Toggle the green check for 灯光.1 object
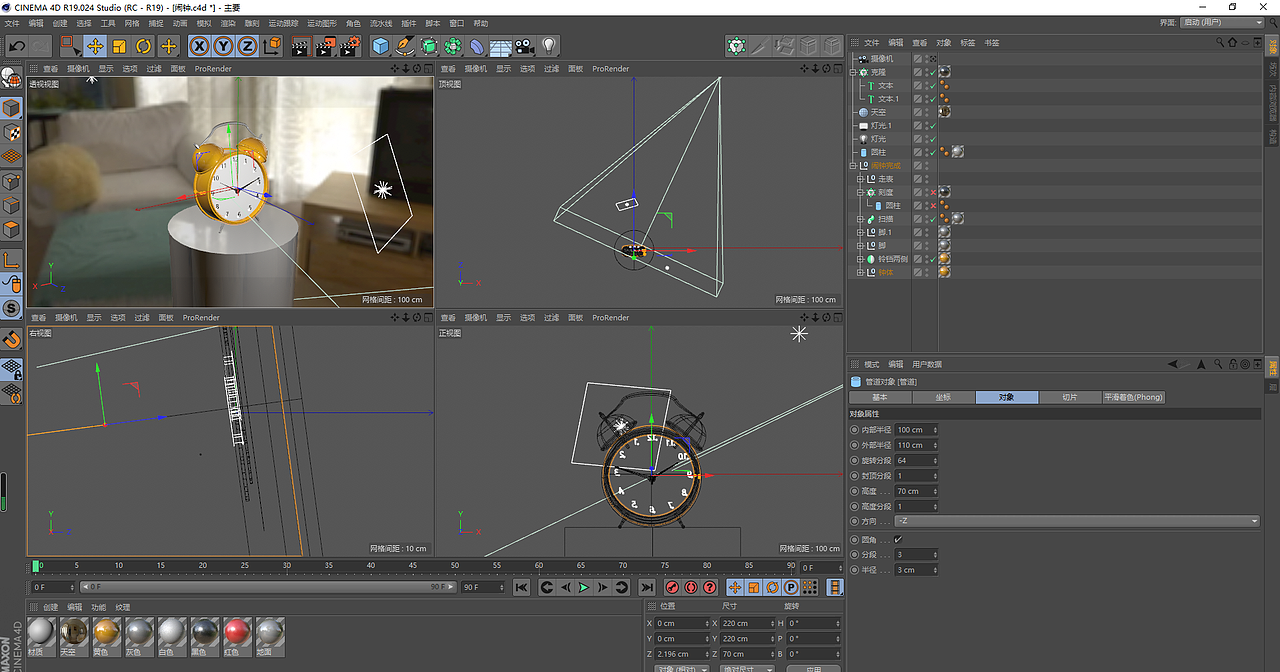 pos(933,126)
